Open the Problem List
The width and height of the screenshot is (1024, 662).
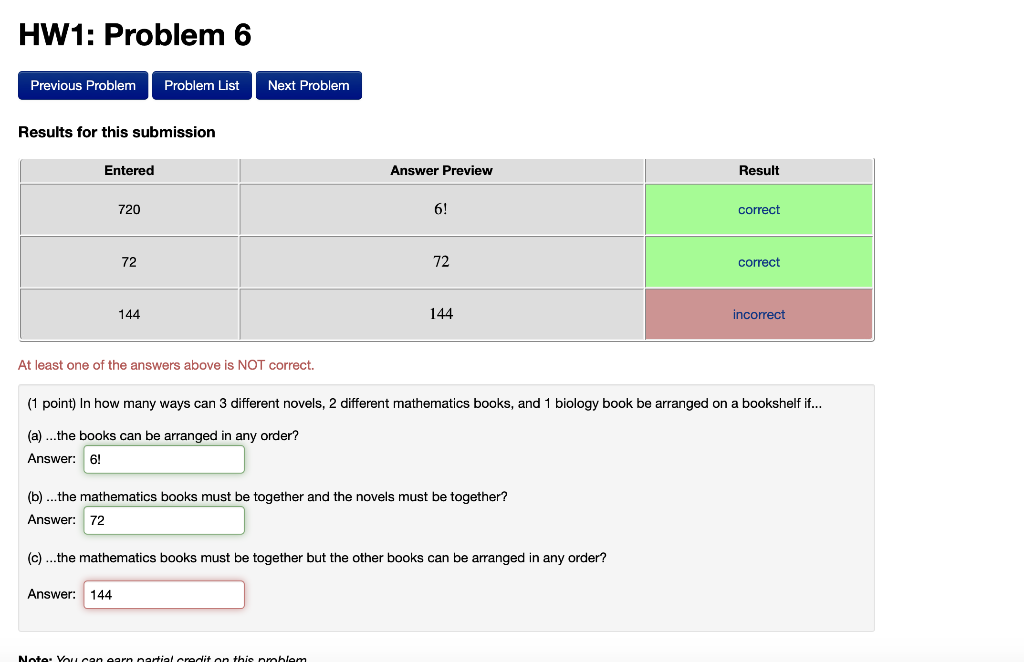[201, 85]
